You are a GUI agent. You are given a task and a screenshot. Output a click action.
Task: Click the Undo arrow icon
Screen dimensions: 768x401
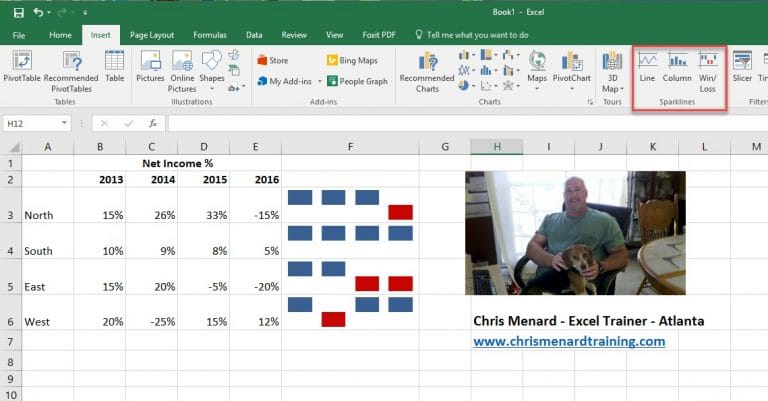(38, 12)
